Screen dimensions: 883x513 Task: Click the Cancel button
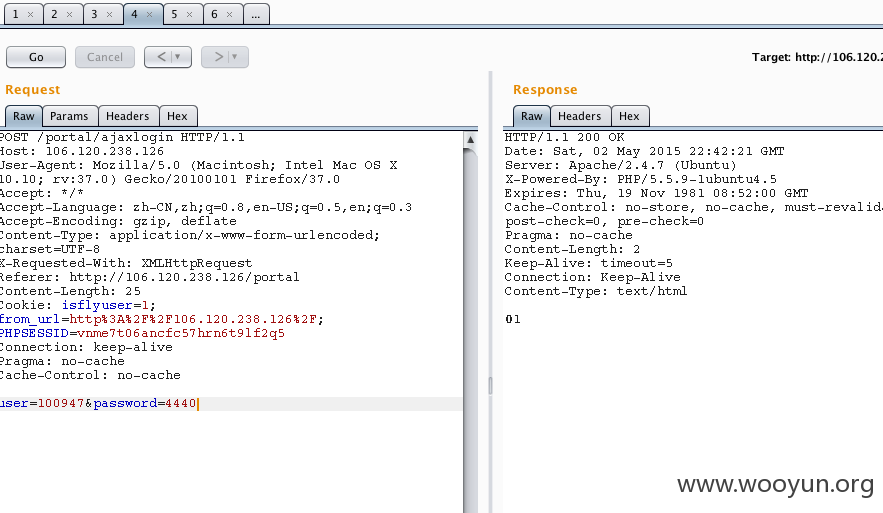105,57
